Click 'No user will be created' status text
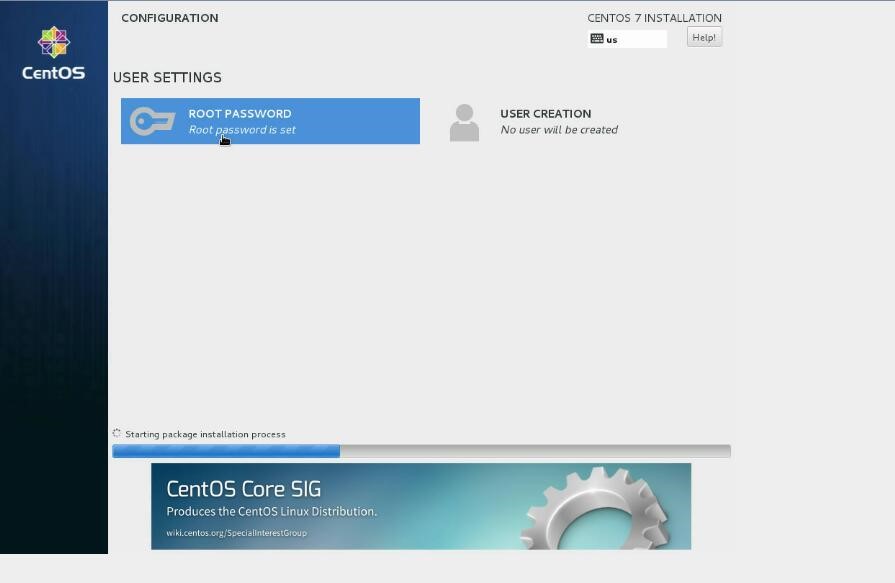This screenshot has height=583, width=895. 559,130
